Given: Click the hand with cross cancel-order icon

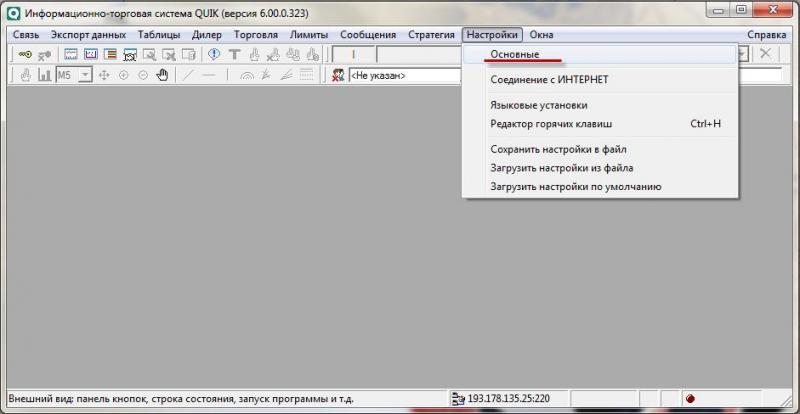Looking at the screenshot, I should pyautogui.click(x=273, y=54).
